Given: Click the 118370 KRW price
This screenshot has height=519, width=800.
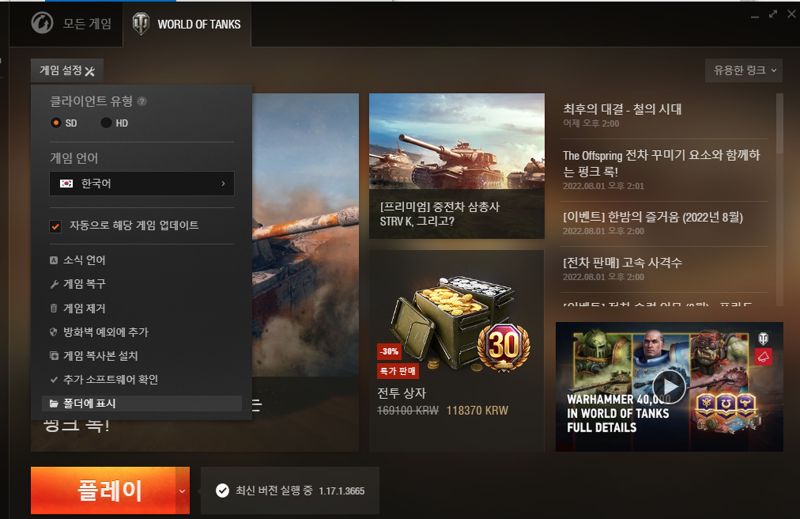Looking at the screenshot, I should (x=477, y=411).
